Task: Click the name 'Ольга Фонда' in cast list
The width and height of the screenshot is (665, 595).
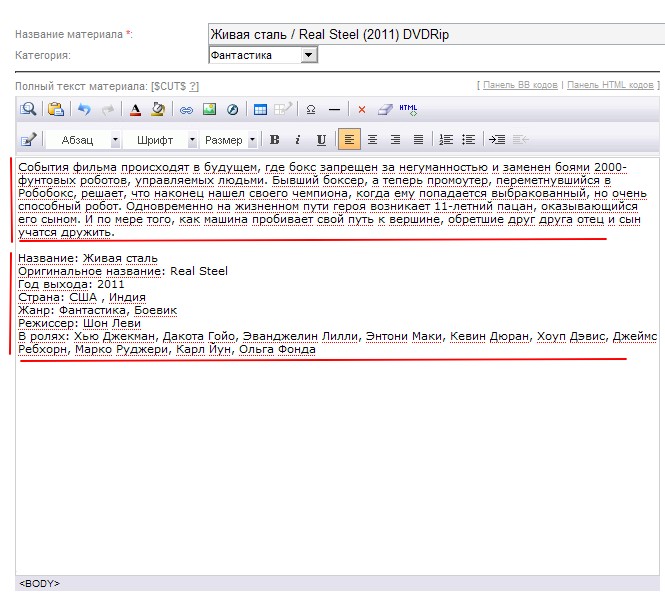Action: 277,349
